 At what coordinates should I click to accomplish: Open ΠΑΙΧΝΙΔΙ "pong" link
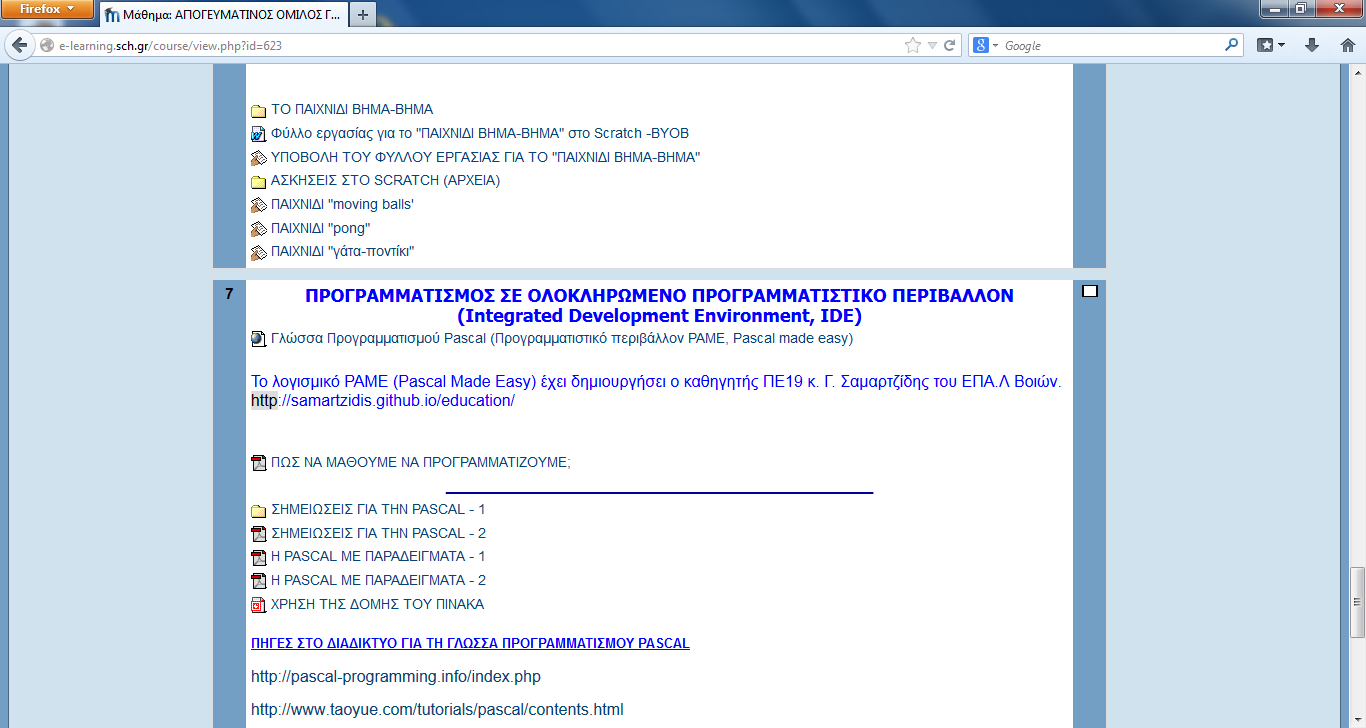click(320, 229)
